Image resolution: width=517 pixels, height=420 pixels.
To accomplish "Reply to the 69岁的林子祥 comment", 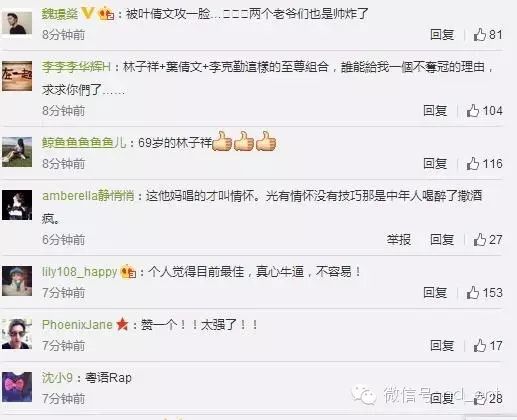I will (435, 163).
